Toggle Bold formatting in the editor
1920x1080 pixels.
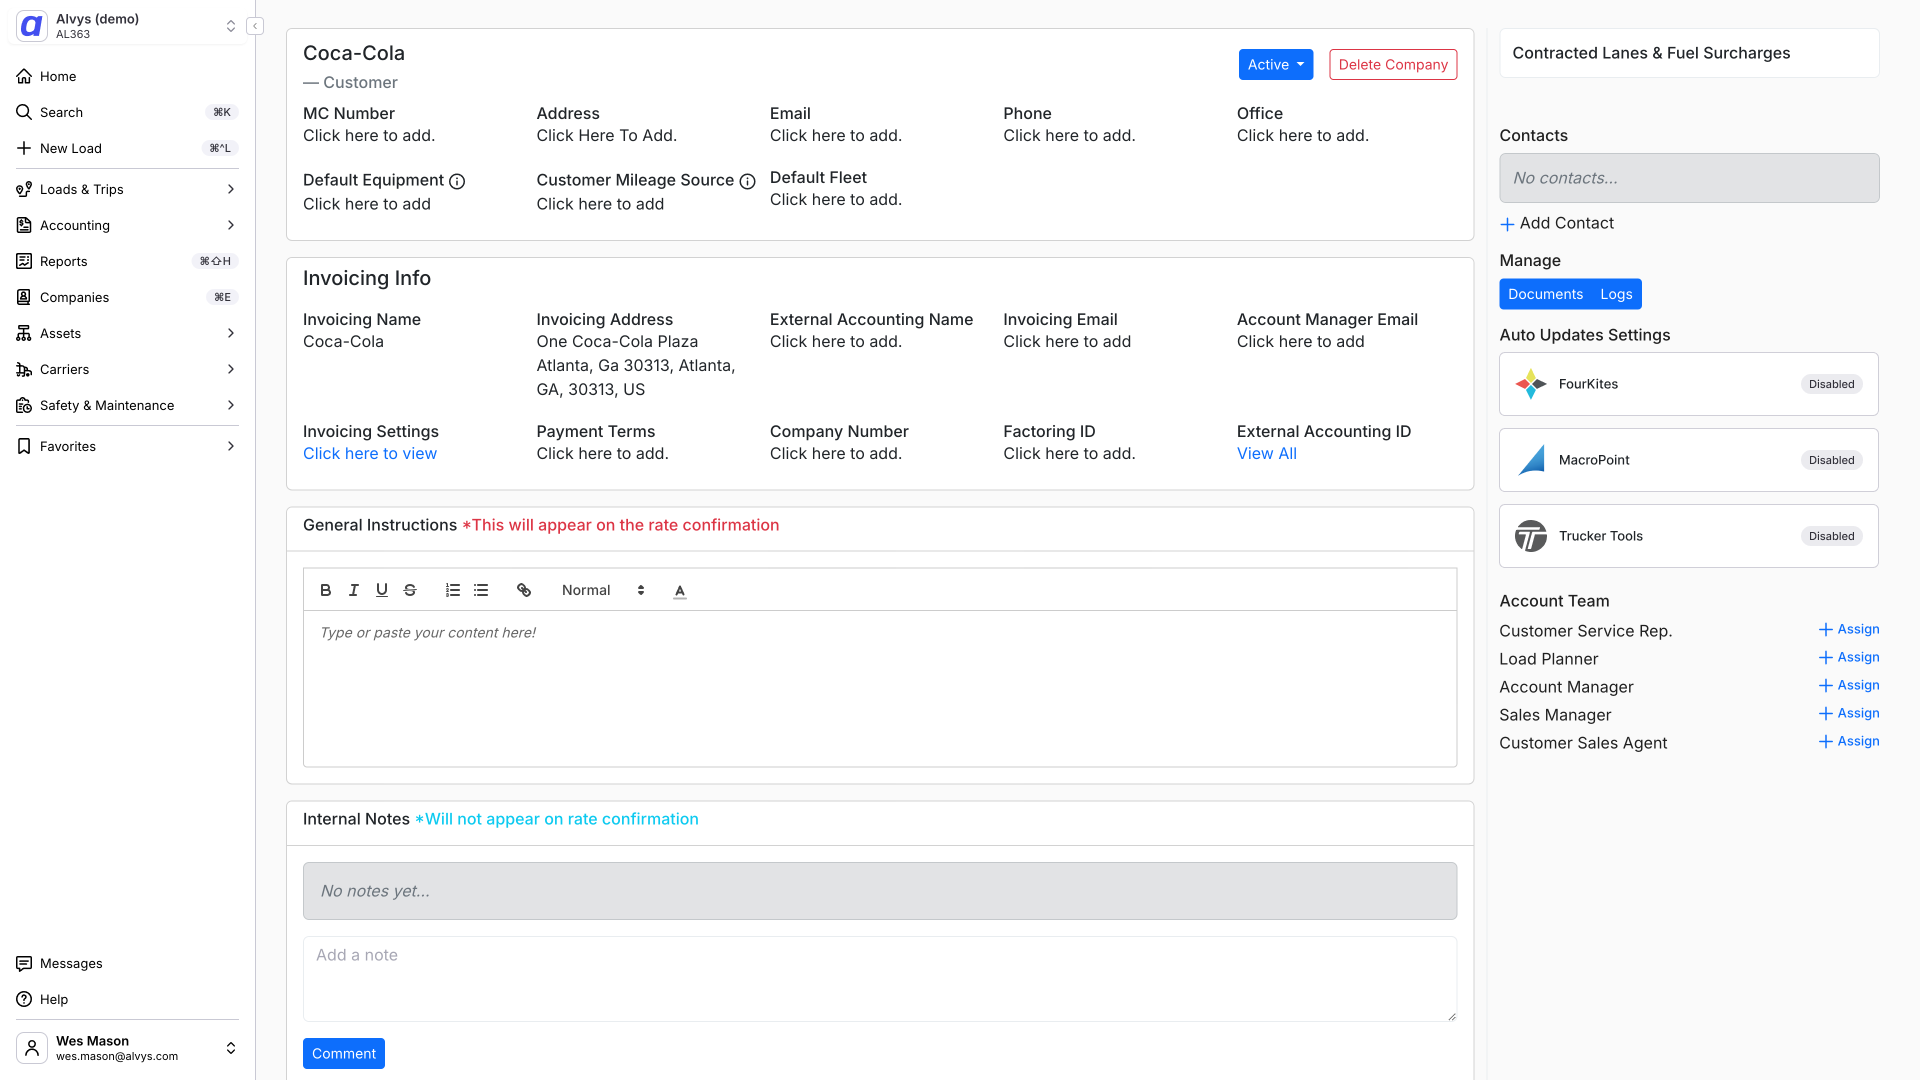(325, 590)
